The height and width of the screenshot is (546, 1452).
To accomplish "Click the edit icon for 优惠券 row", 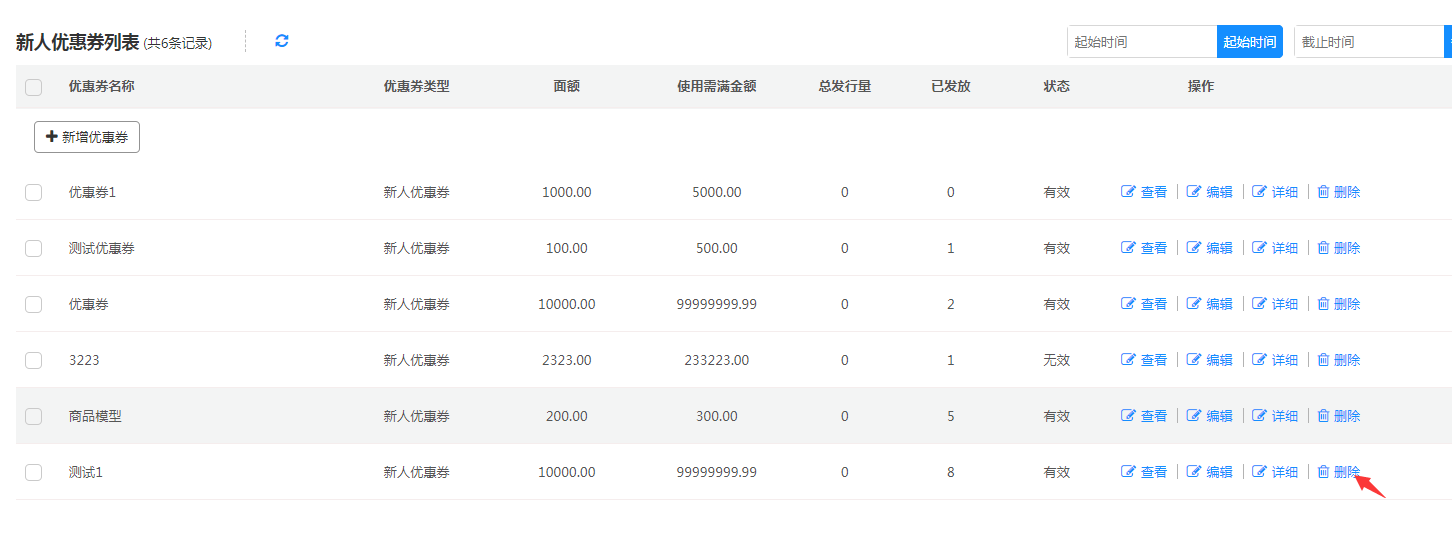I will click(1193, 304).
